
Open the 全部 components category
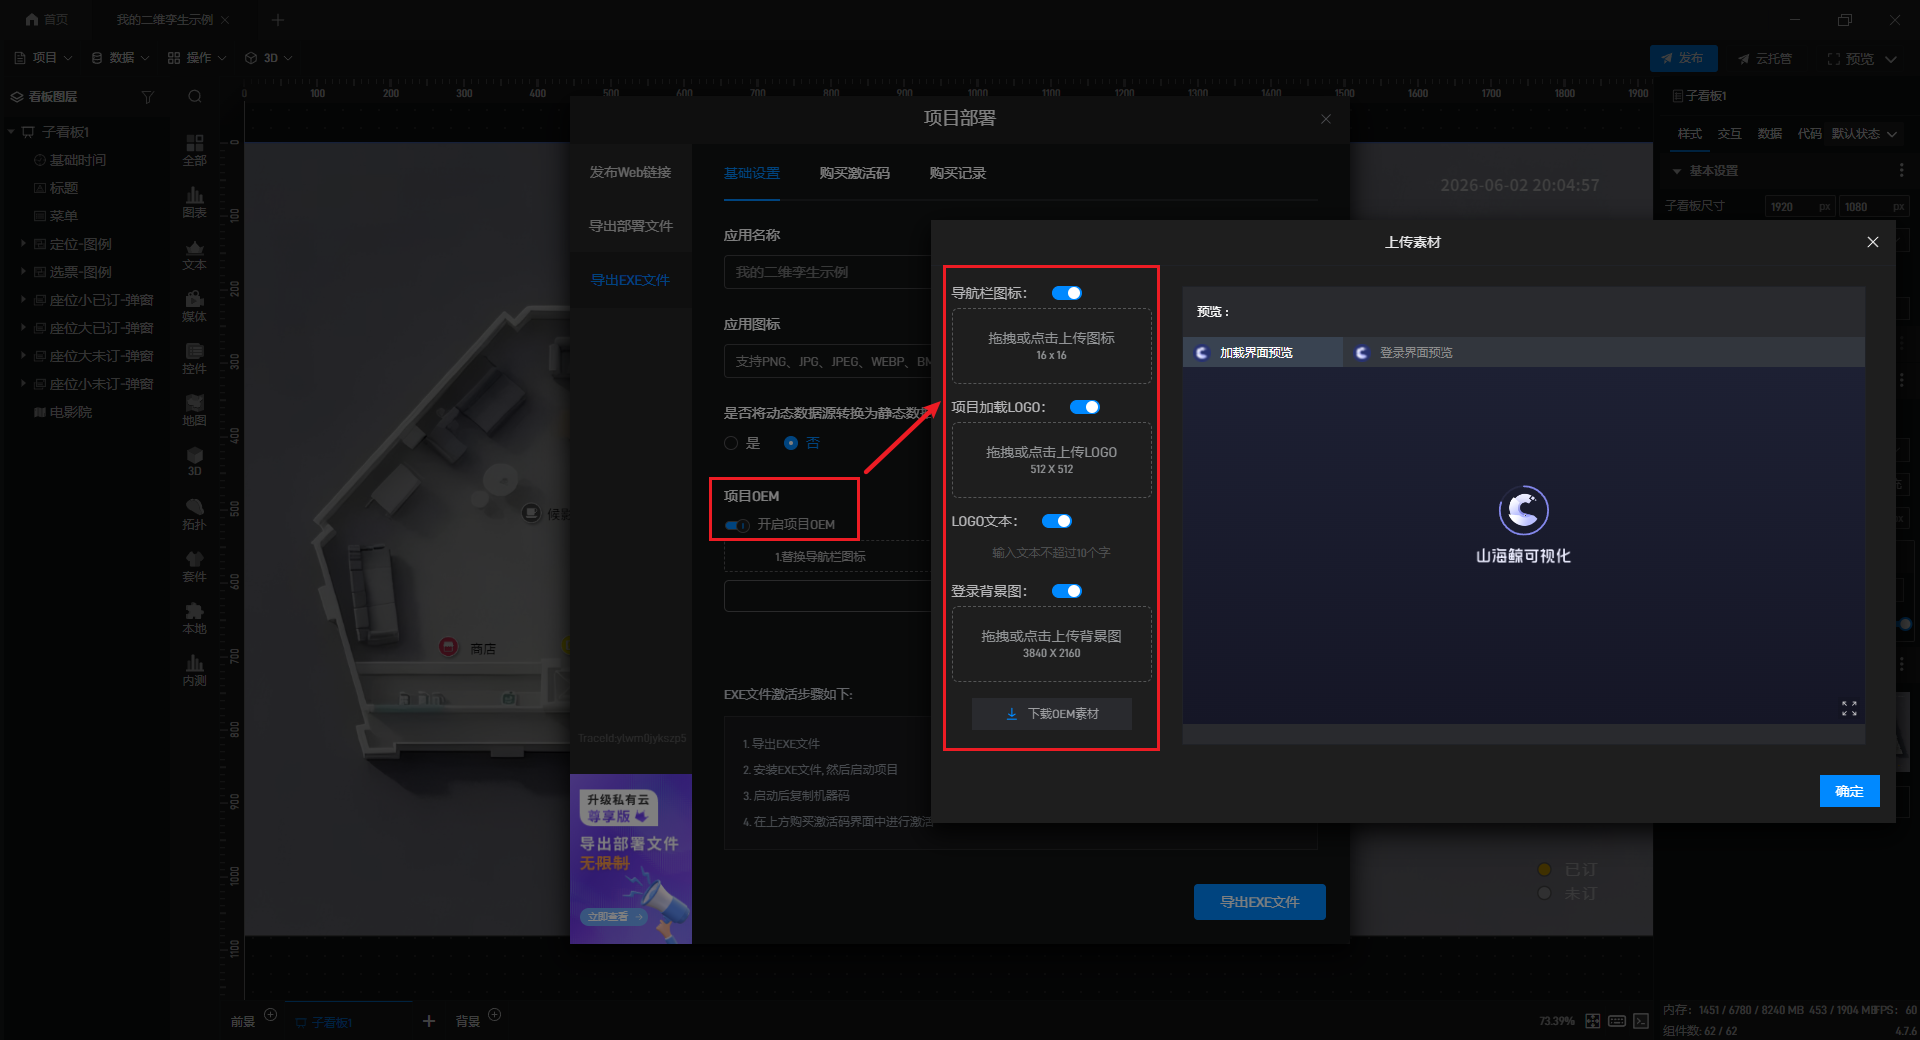(195, 150)
